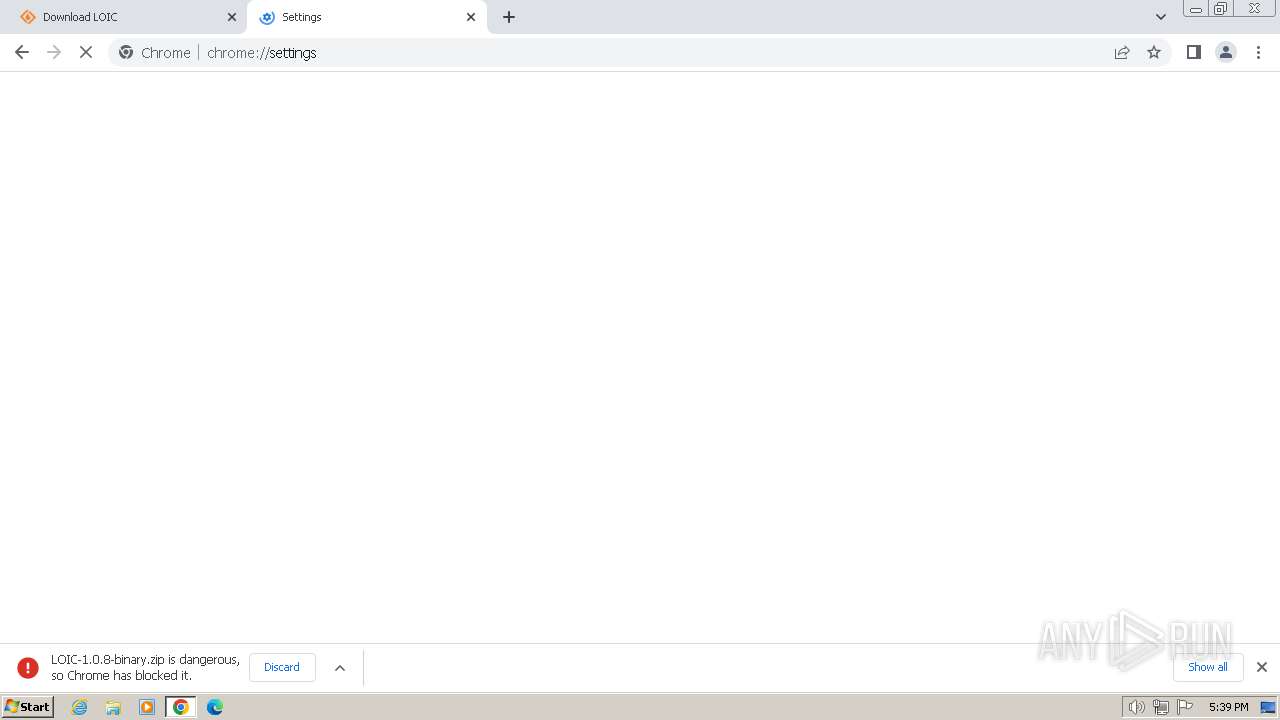Go forward to the next page

[54, 53]
